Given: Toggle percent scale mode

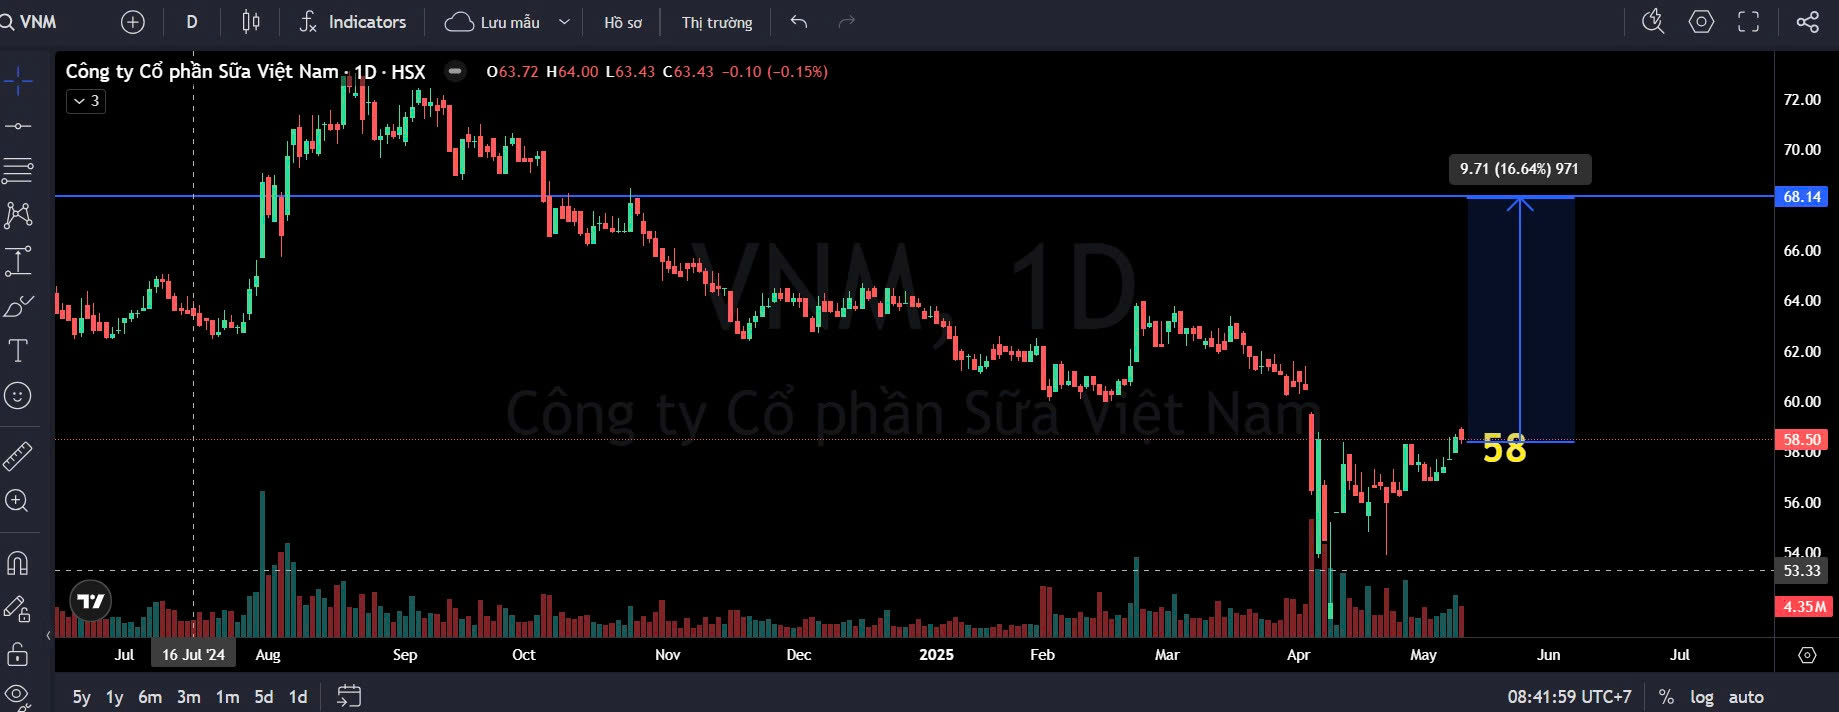Looking at the screenshot, I should [1666, 697].
